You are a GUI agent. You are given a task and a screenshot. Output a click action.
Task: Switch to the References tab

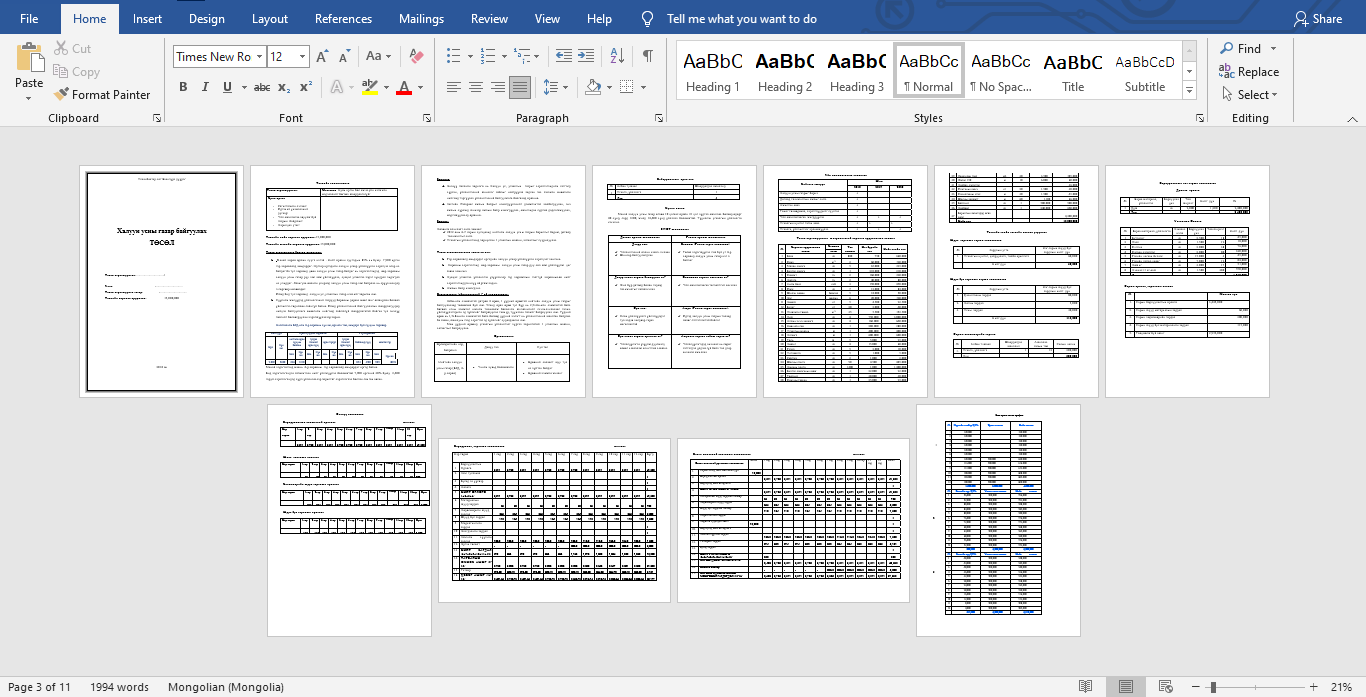click(x=344, y=19)
